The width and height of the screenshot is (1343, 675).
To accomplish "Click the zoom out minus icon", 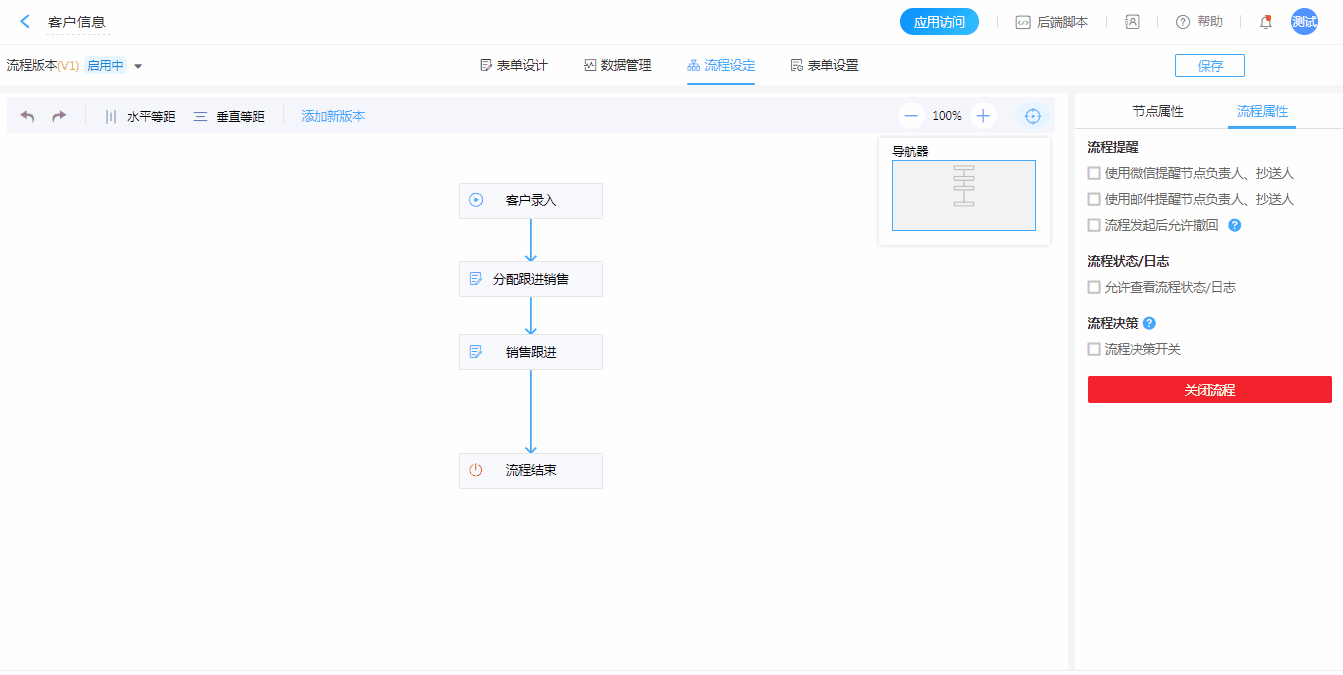I will pos(911,116).
